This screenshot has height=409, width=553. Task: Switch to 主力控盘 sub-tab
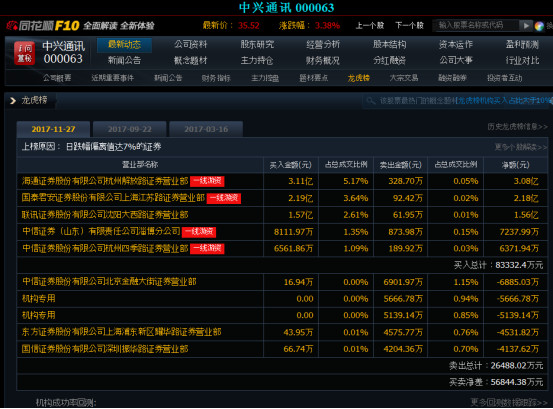(x=265, y=78)
